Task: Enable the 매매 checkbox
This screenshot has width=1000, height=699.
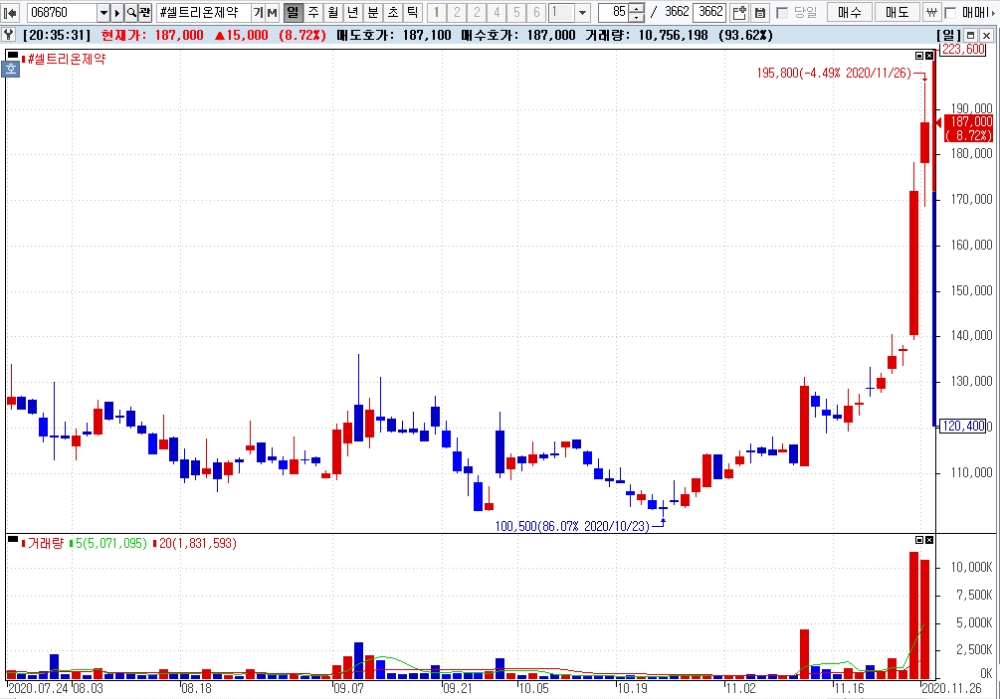Action: (950, 13)
